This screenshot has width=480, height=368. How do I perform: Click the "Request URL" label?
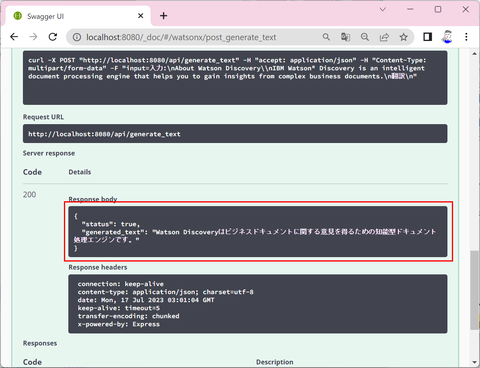coord(43,117)
